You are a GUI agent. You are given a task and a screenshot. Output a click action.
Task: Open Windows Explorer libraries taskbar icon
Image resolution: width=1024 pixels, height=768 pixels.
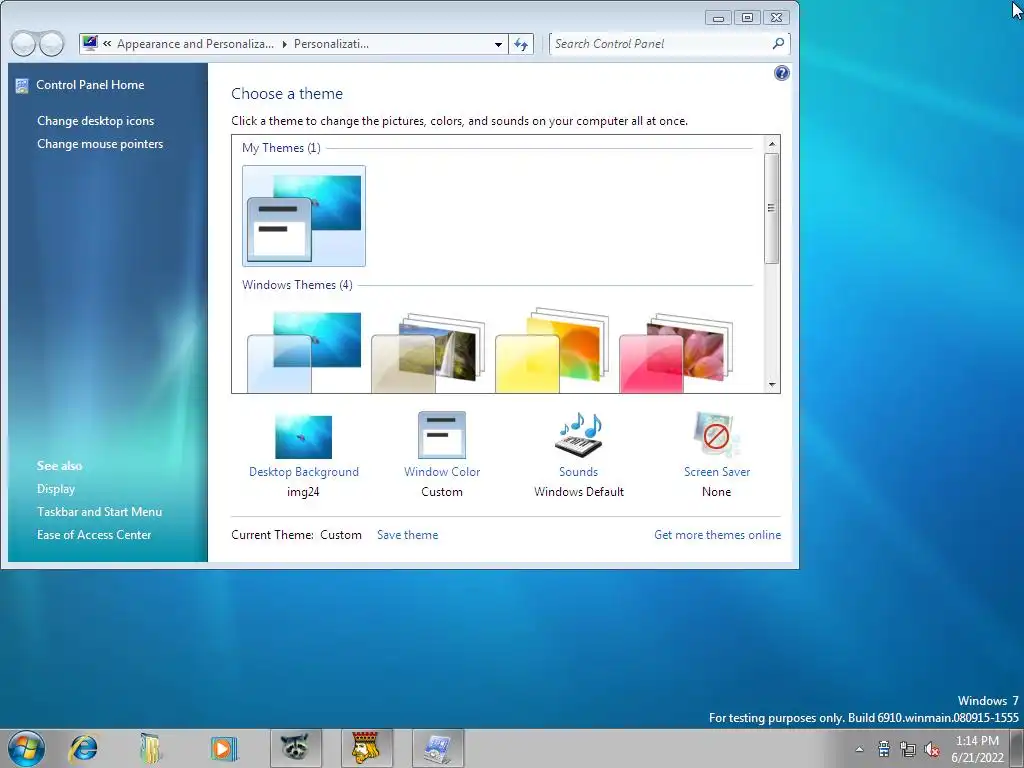[150, 748]
